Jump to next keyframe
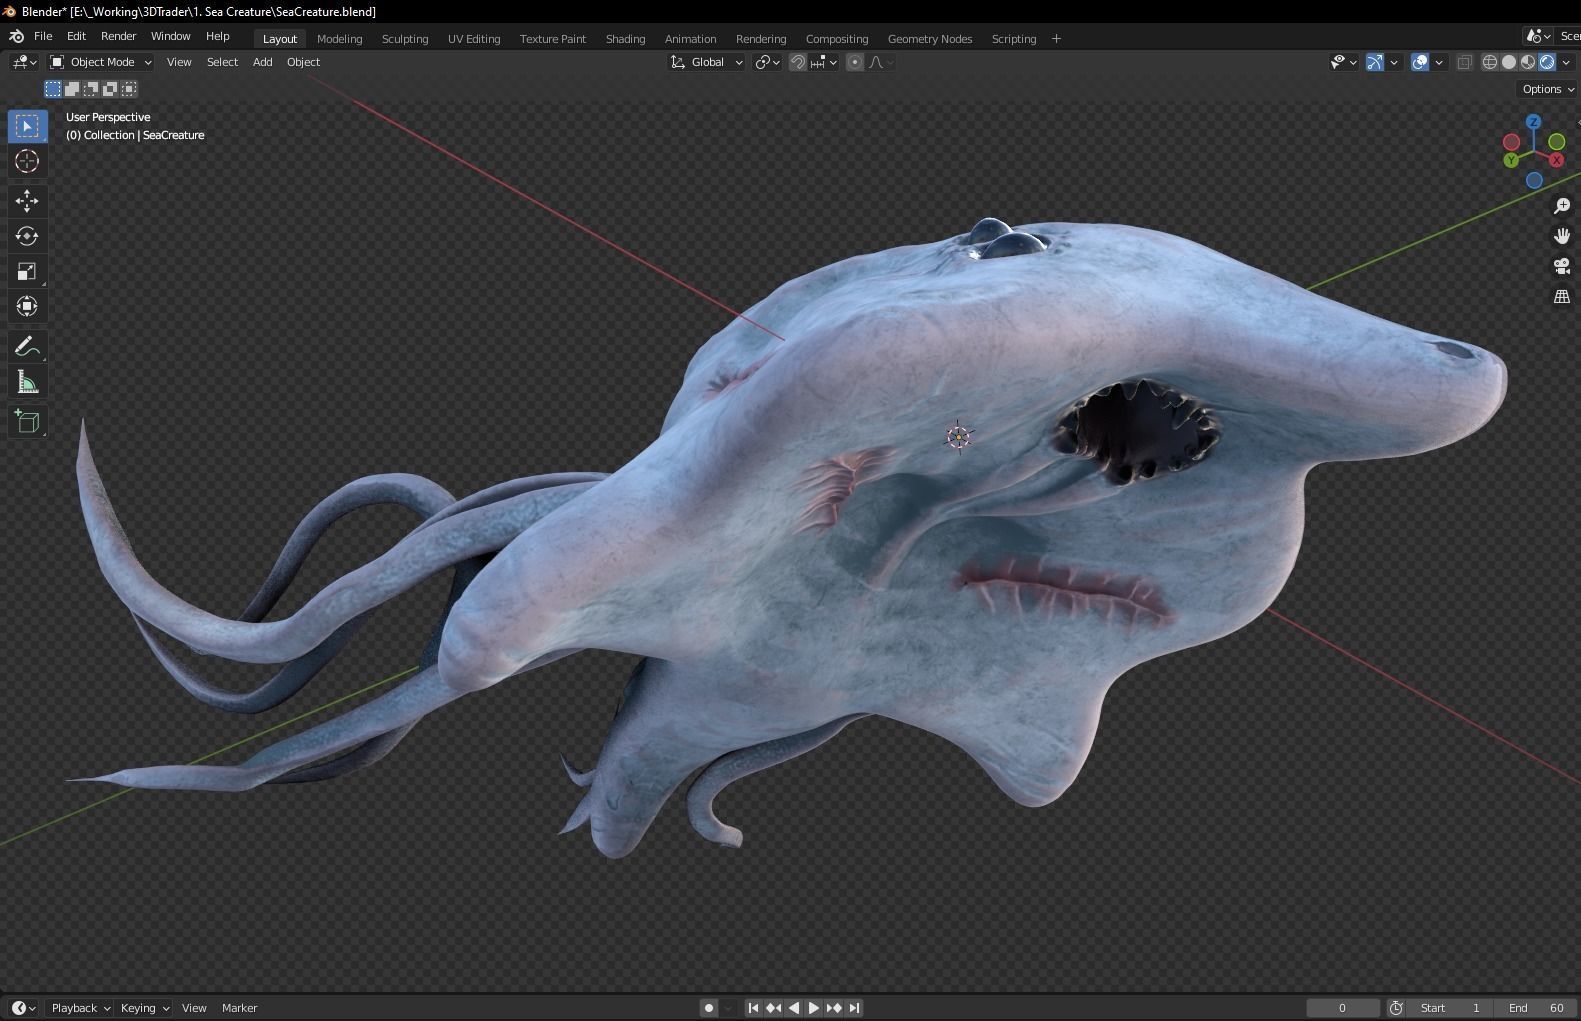1581x1021 pixels. [834, 1008]
